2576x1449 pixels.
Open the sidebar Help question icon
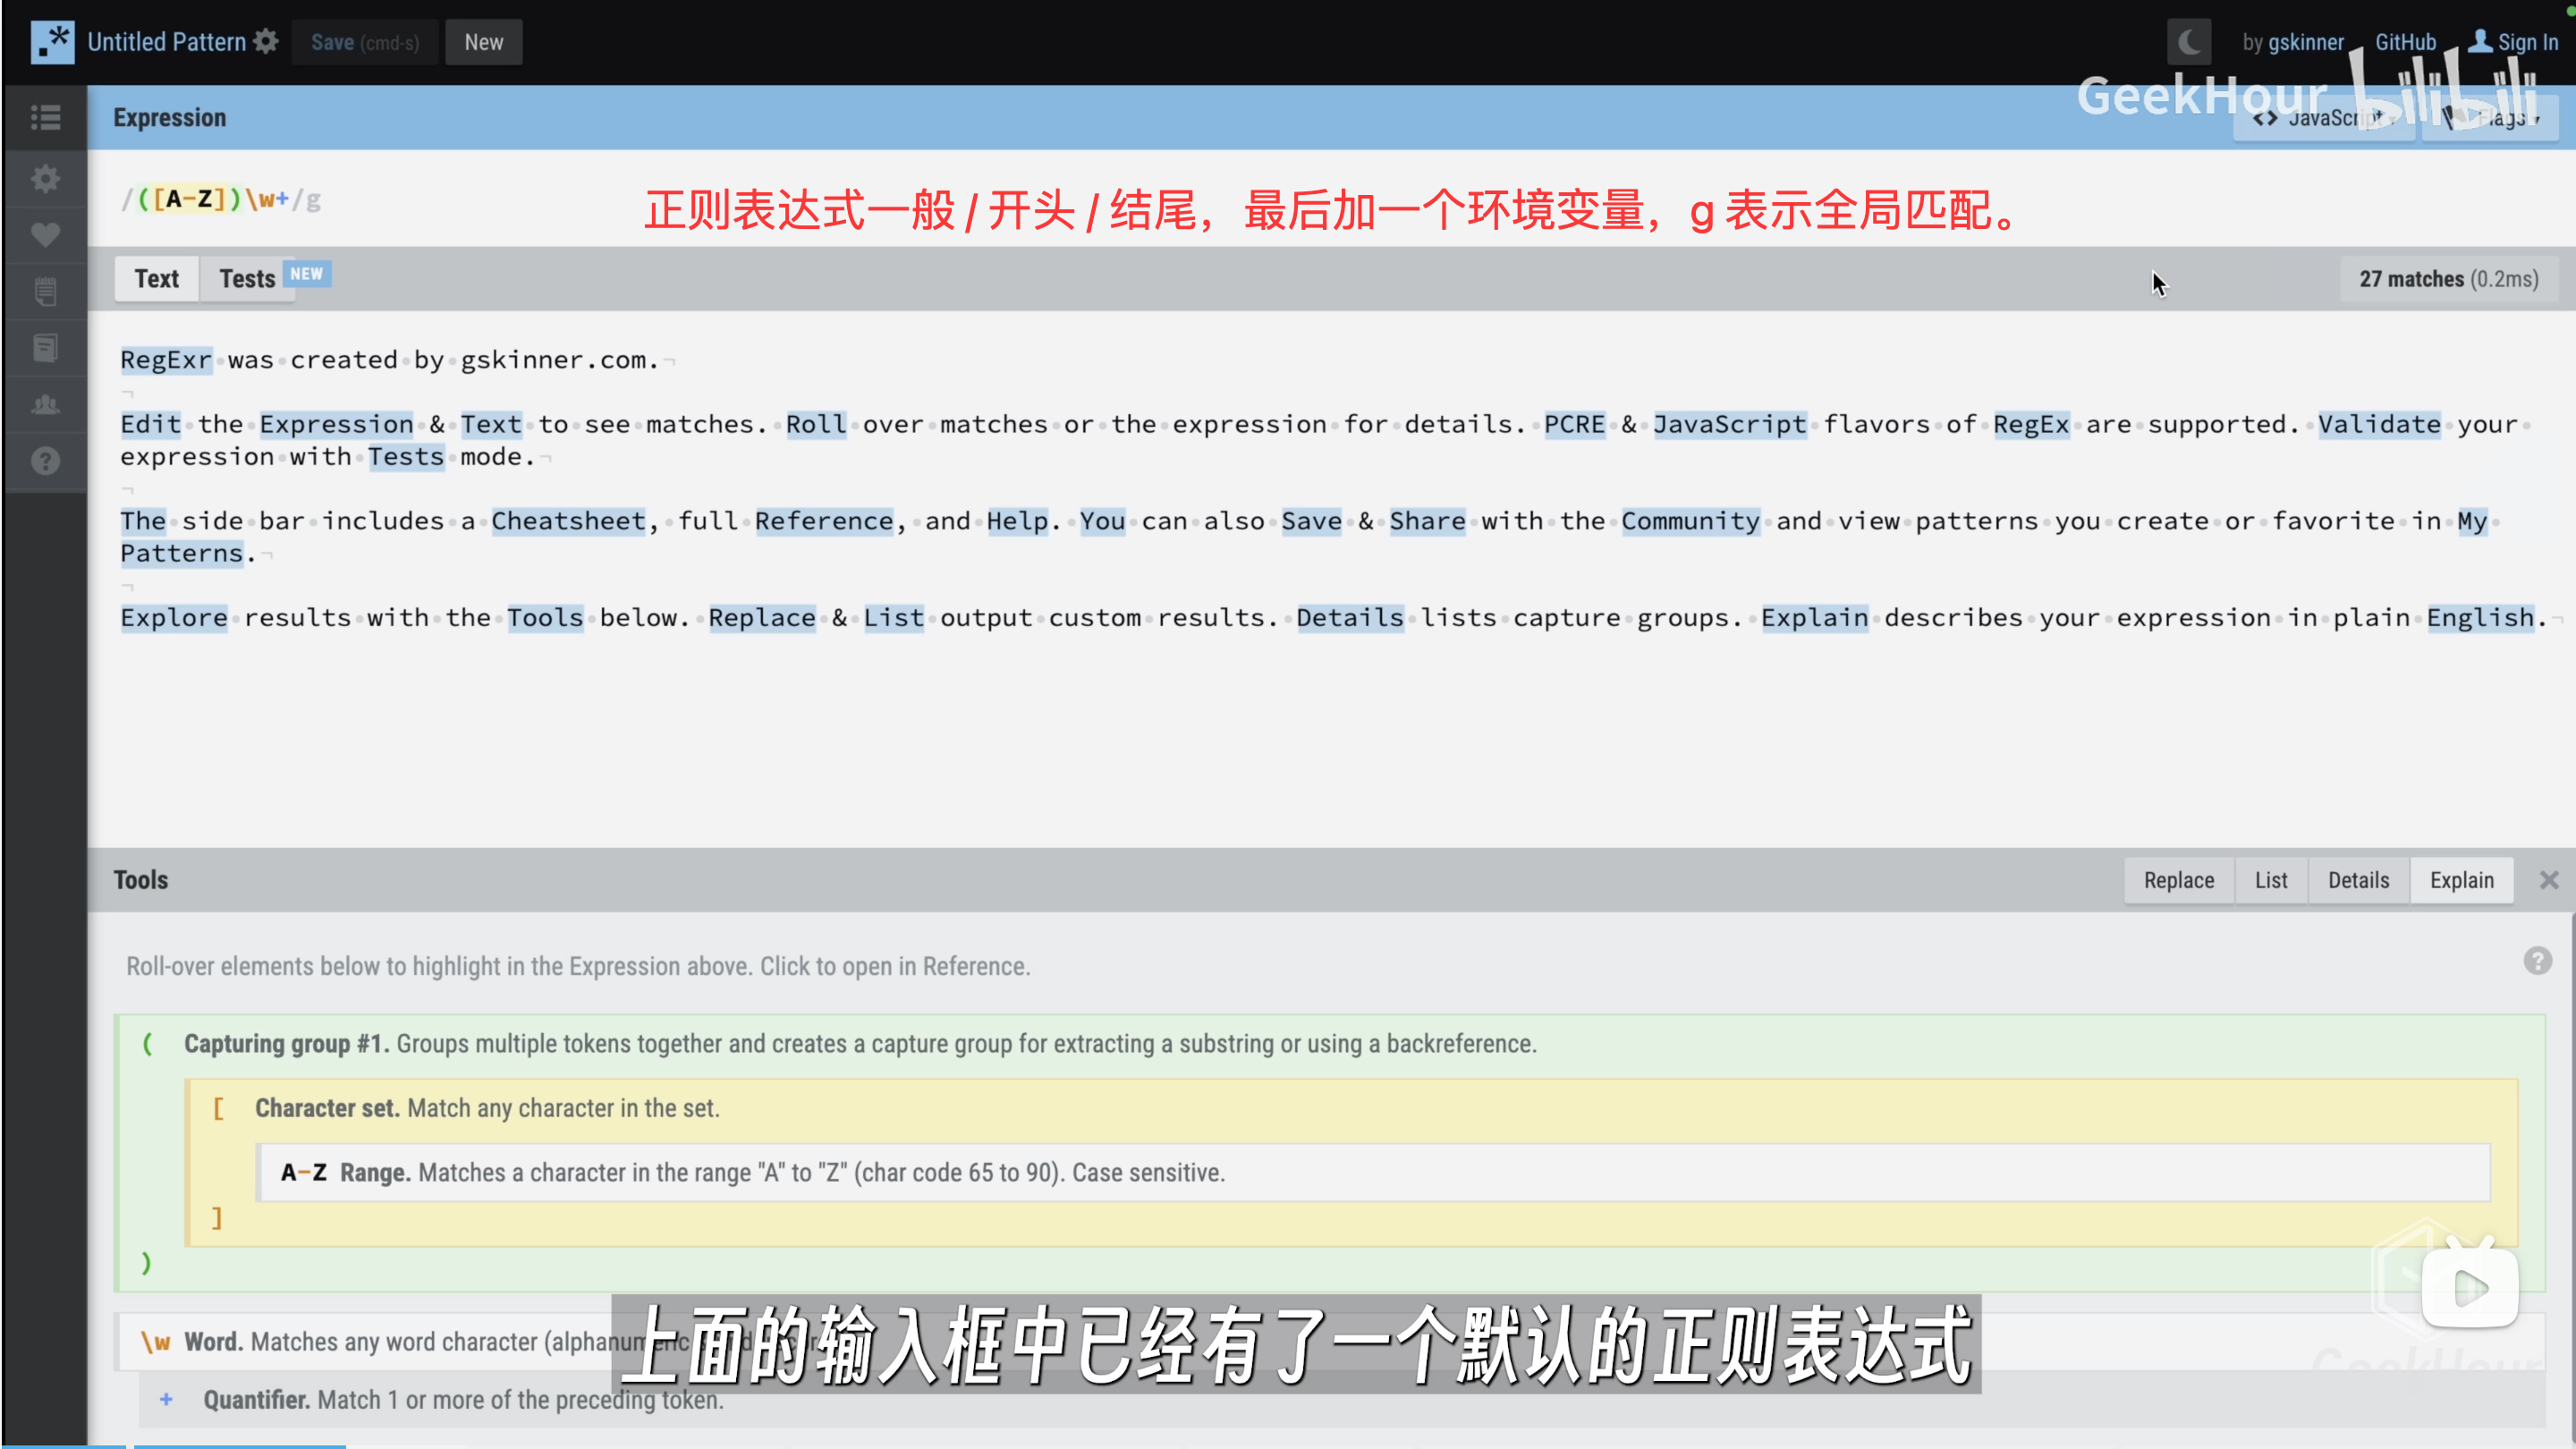pos(45,461)
